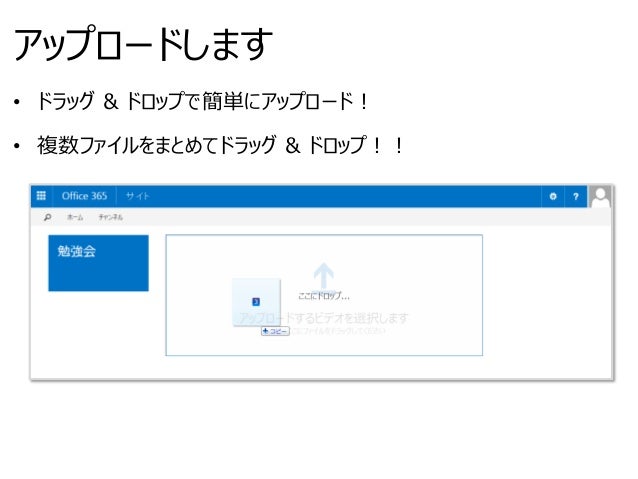
Task: Open the settings gear icon
Action: pyautogui.click(x=553, y=197)
